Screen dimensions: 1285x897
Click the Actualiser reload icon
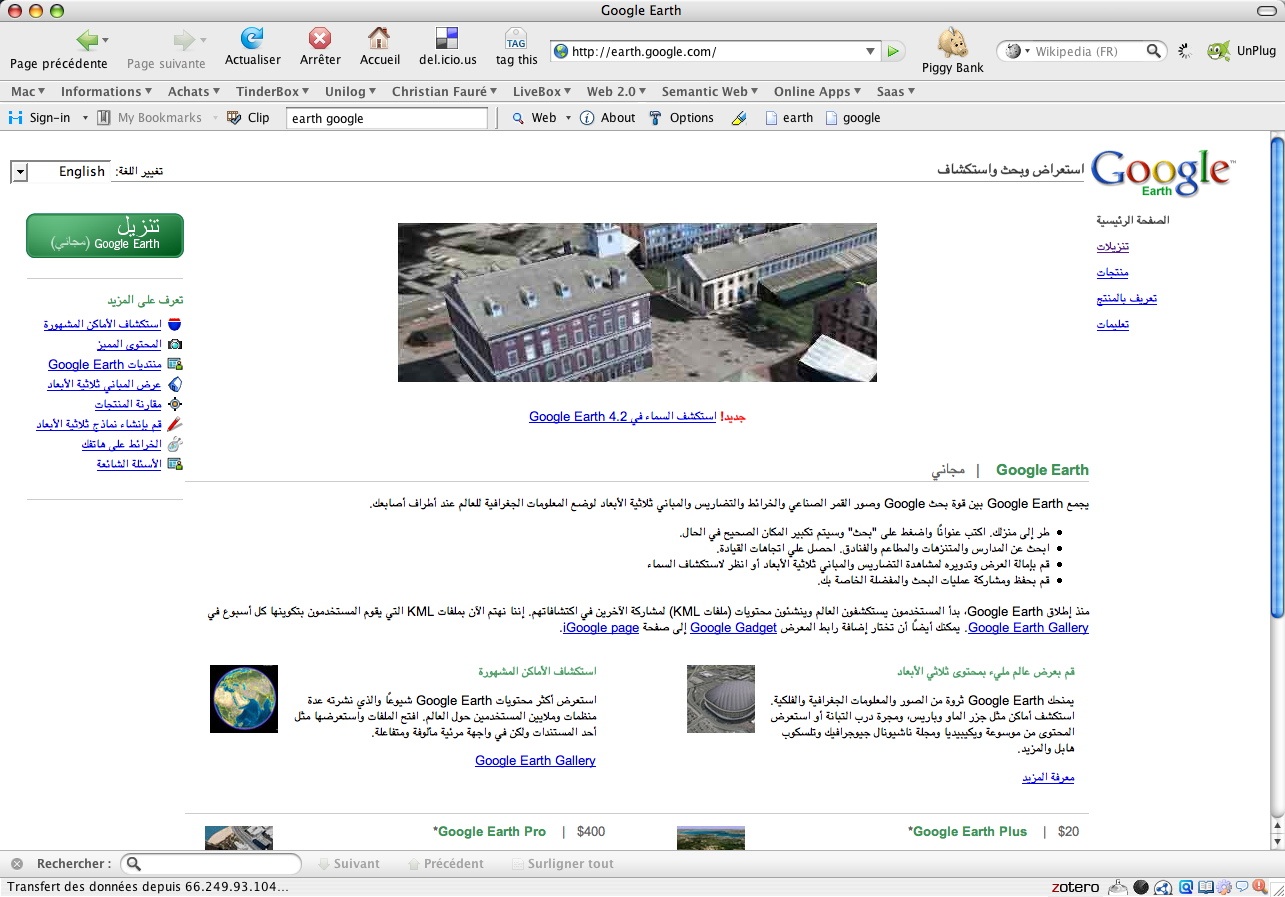[252, 39]
